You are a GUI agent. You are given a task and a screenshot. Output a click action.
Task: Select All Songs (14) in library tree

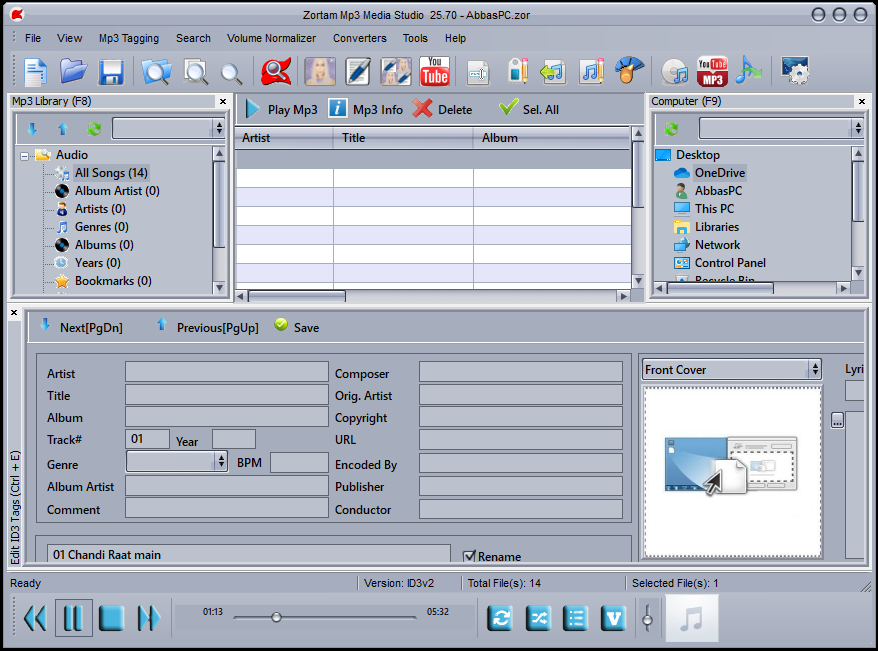point(111,173)
